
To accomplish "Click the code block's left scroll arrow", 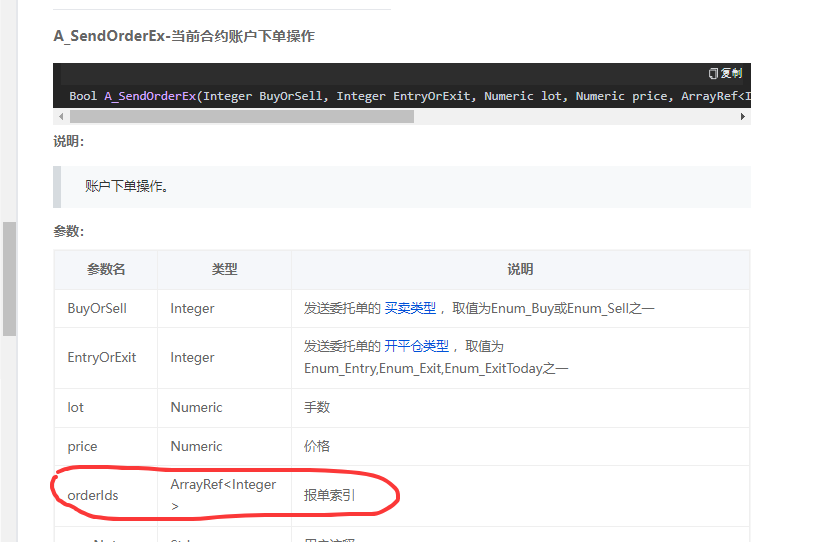I will [61, 116].
